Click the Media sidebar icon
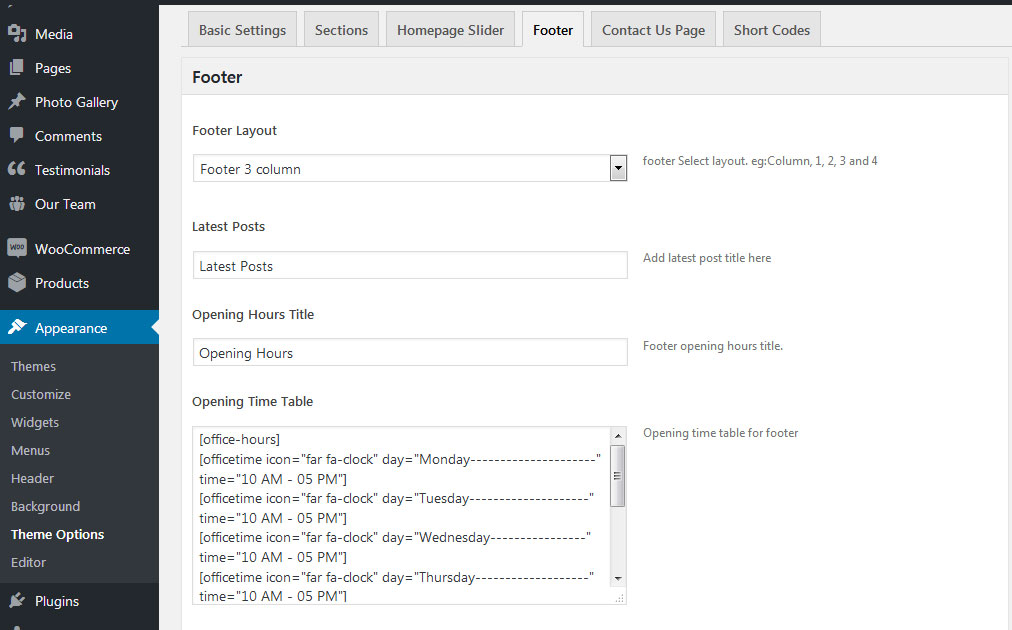The image size is (1012, 630). point(17,34)
